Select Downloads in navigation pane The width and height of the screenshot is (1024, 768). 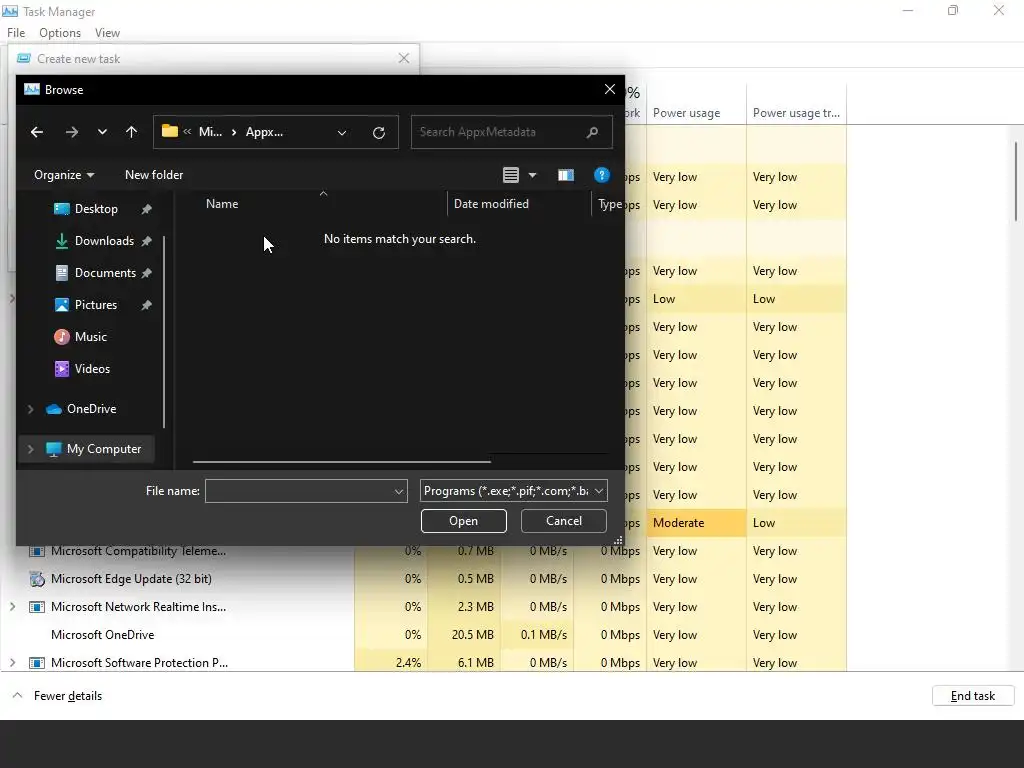point(104,241)
